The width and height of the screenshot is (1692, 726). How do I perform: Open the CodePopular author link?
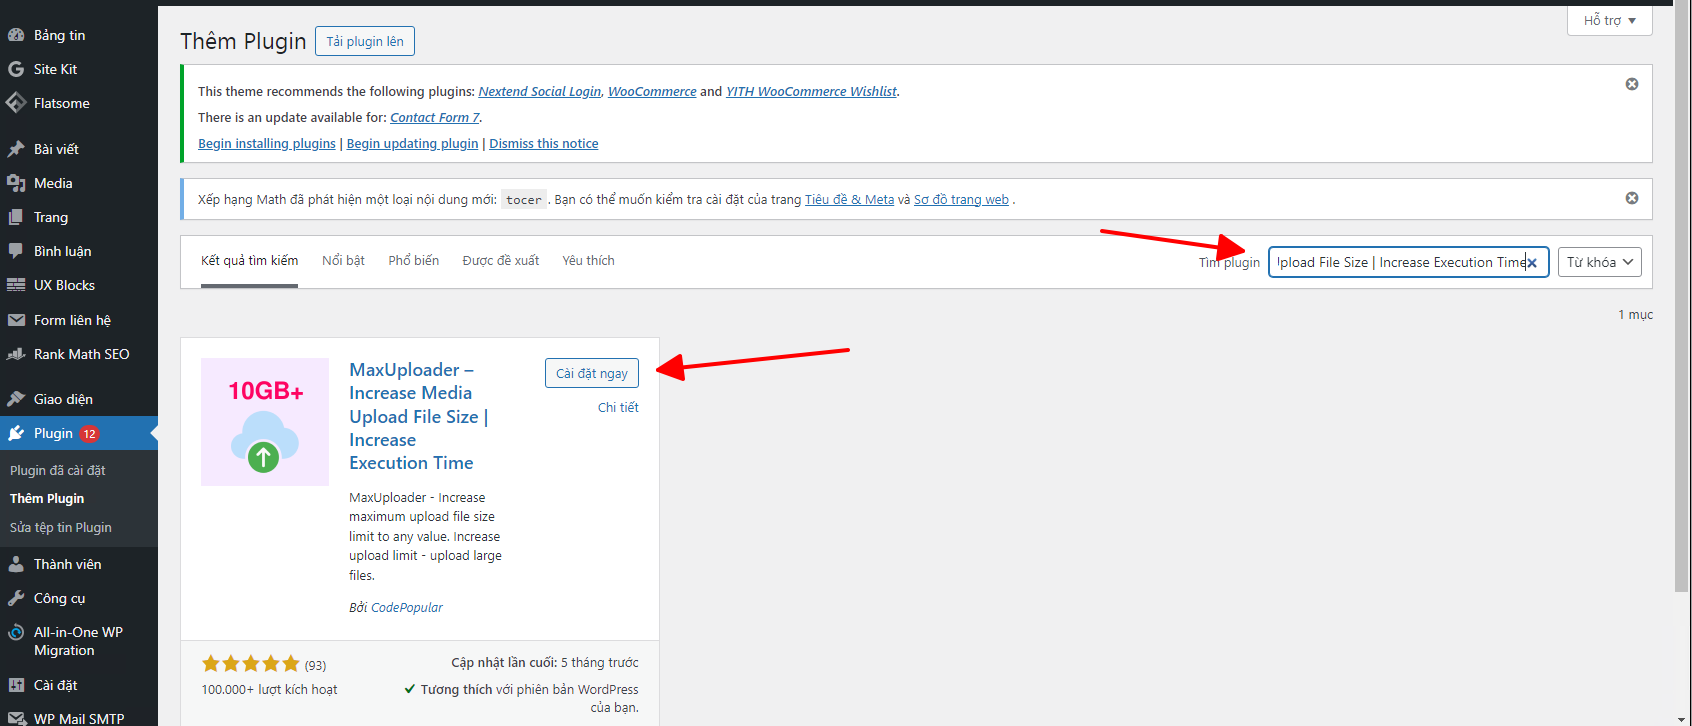(x=407, y=607)
